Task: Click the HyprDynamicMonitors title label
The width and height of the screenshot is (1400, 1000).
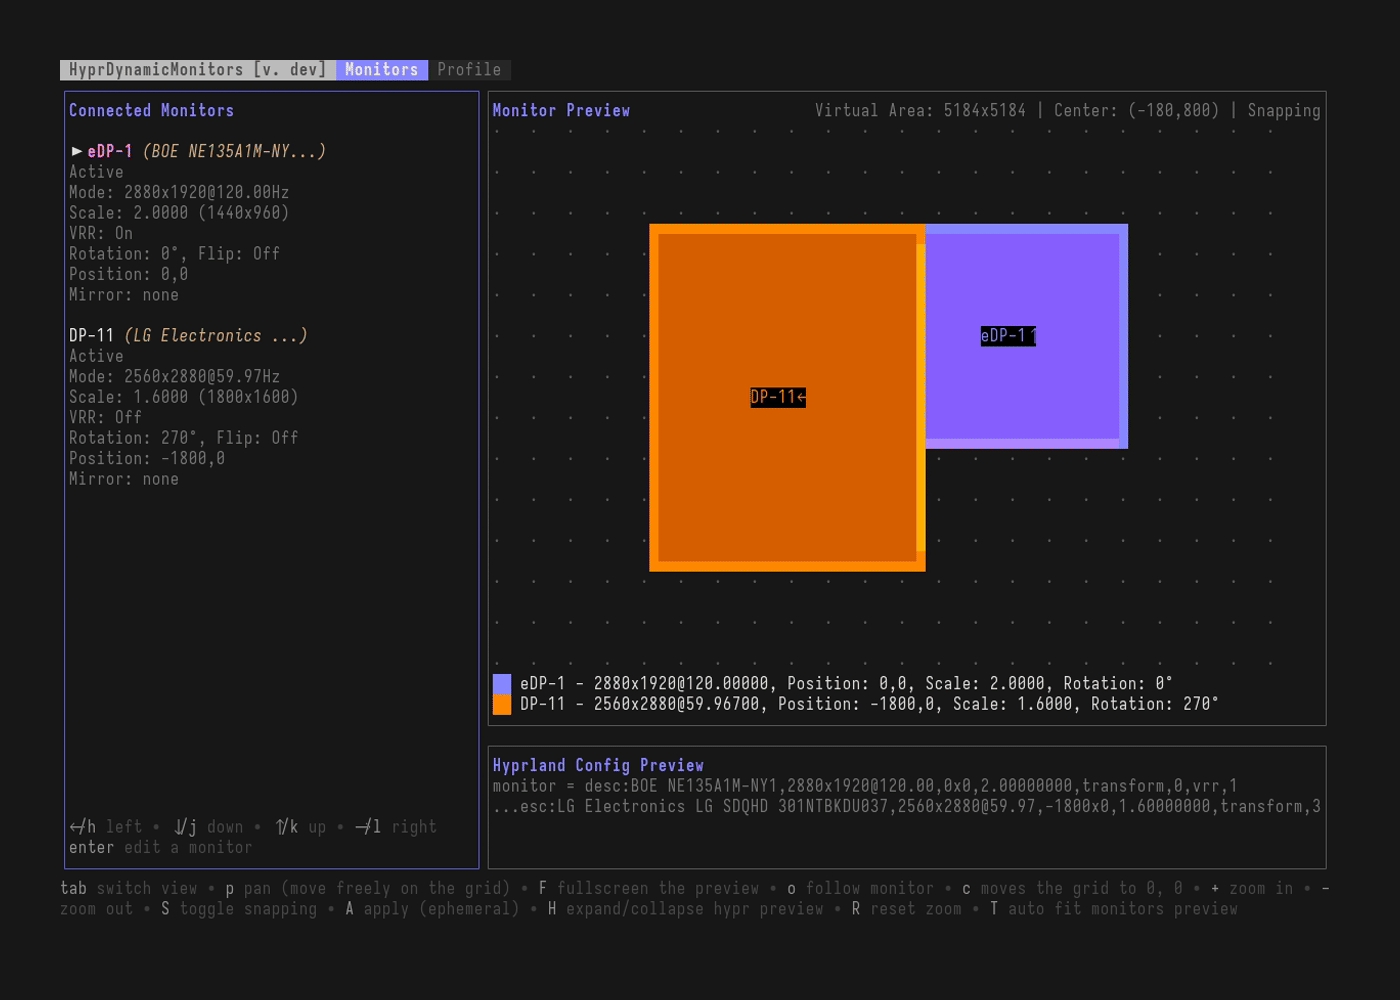Action: 196,69
